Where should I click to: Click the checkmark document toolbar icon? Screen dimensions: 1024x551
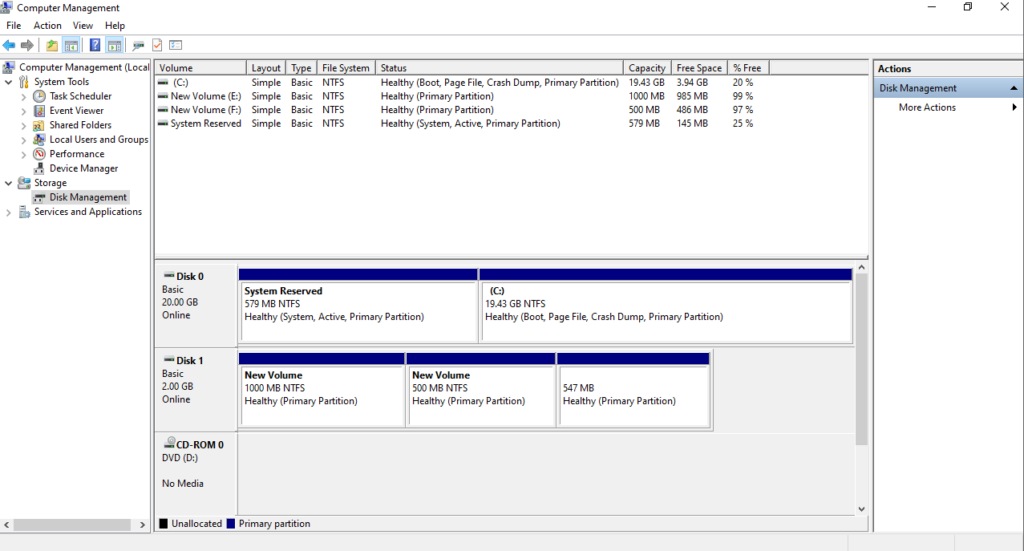click(x=157, y=45)
